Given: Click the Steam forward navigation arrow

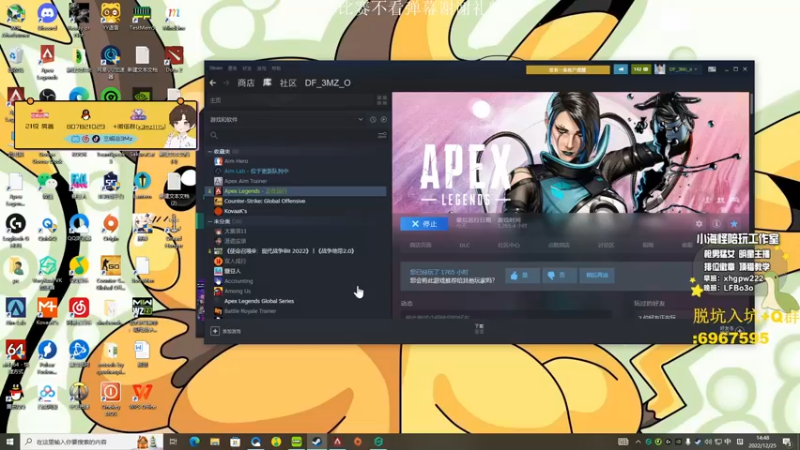Looking at the screenshot, I should coord(226,83).
